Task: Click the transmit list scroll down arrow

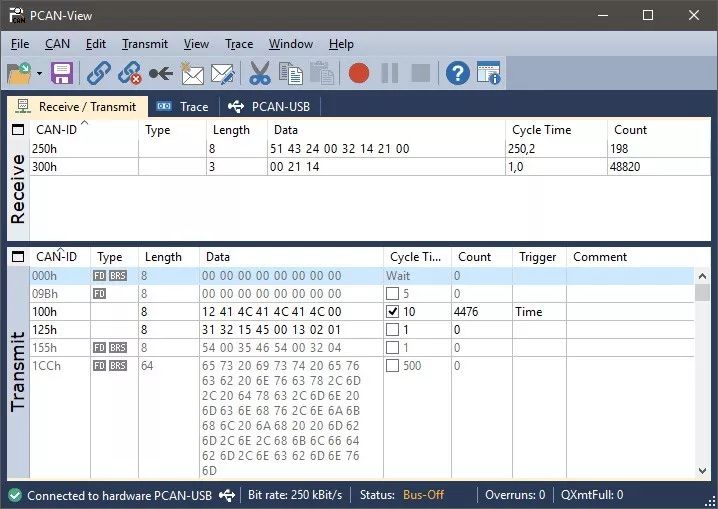Action: (702, 471)
